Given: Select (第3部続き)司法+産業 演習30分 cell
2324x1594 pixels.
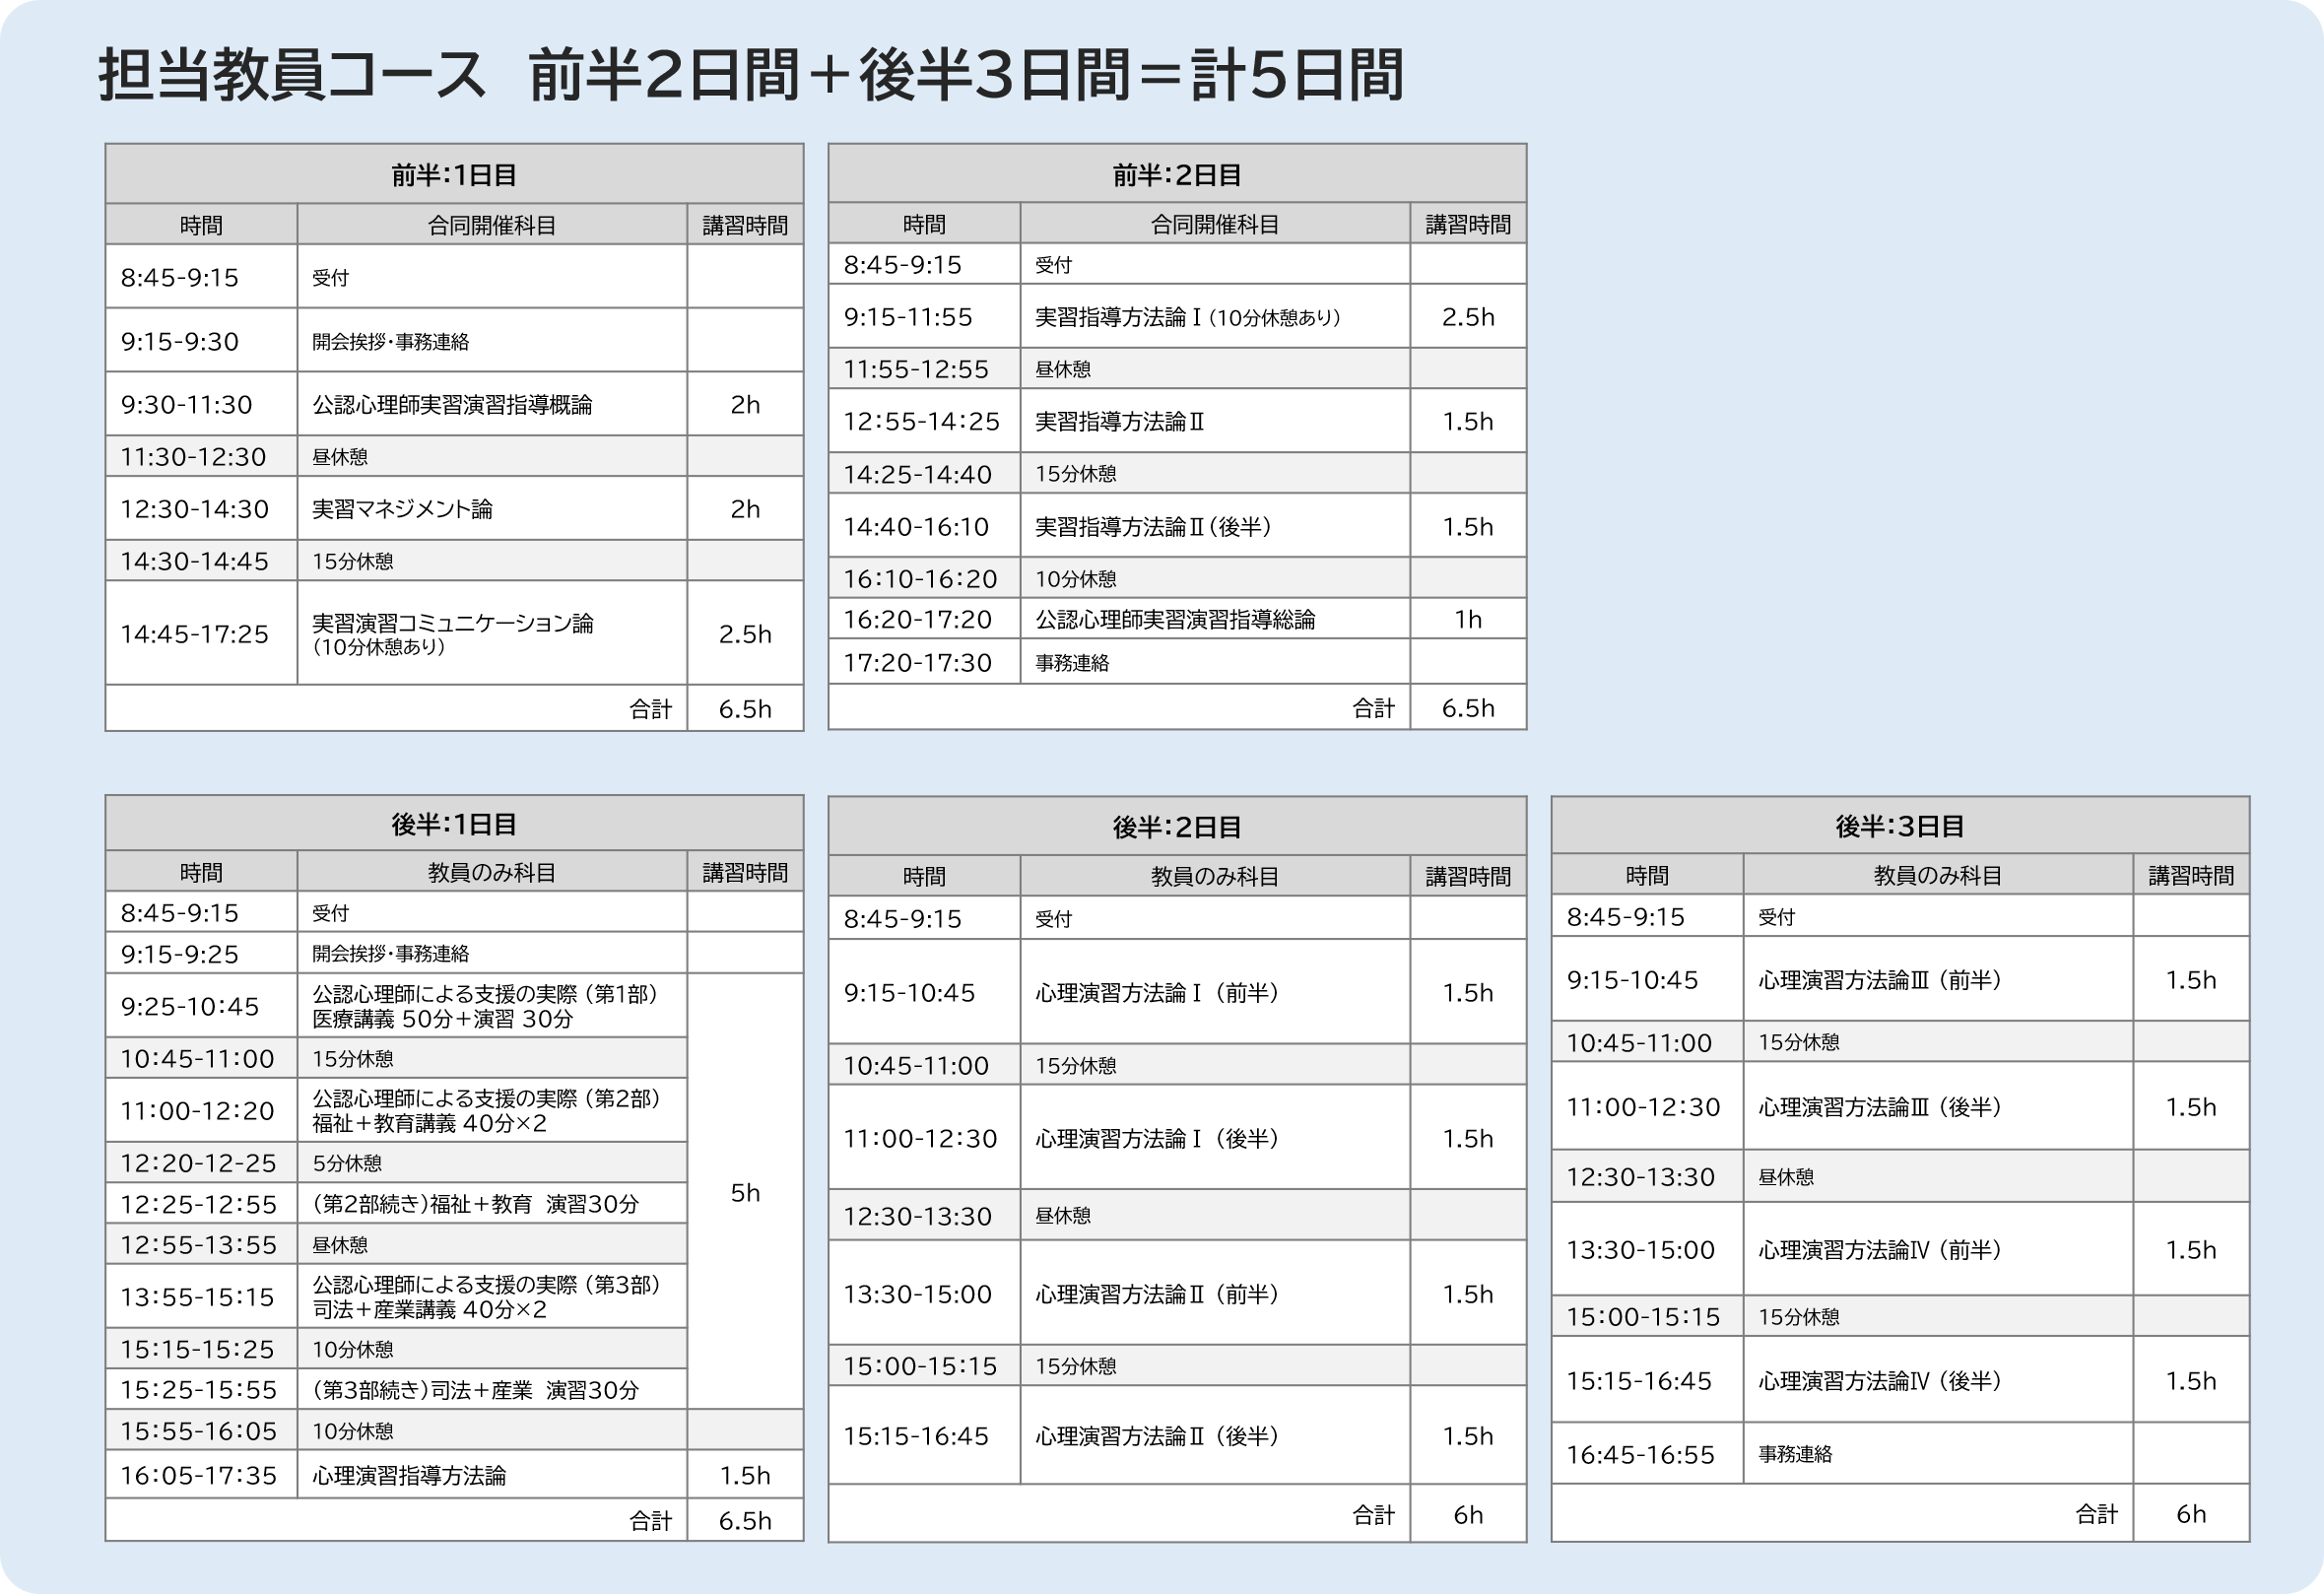Looking at the screenshot, I should tap(492, 1389).
